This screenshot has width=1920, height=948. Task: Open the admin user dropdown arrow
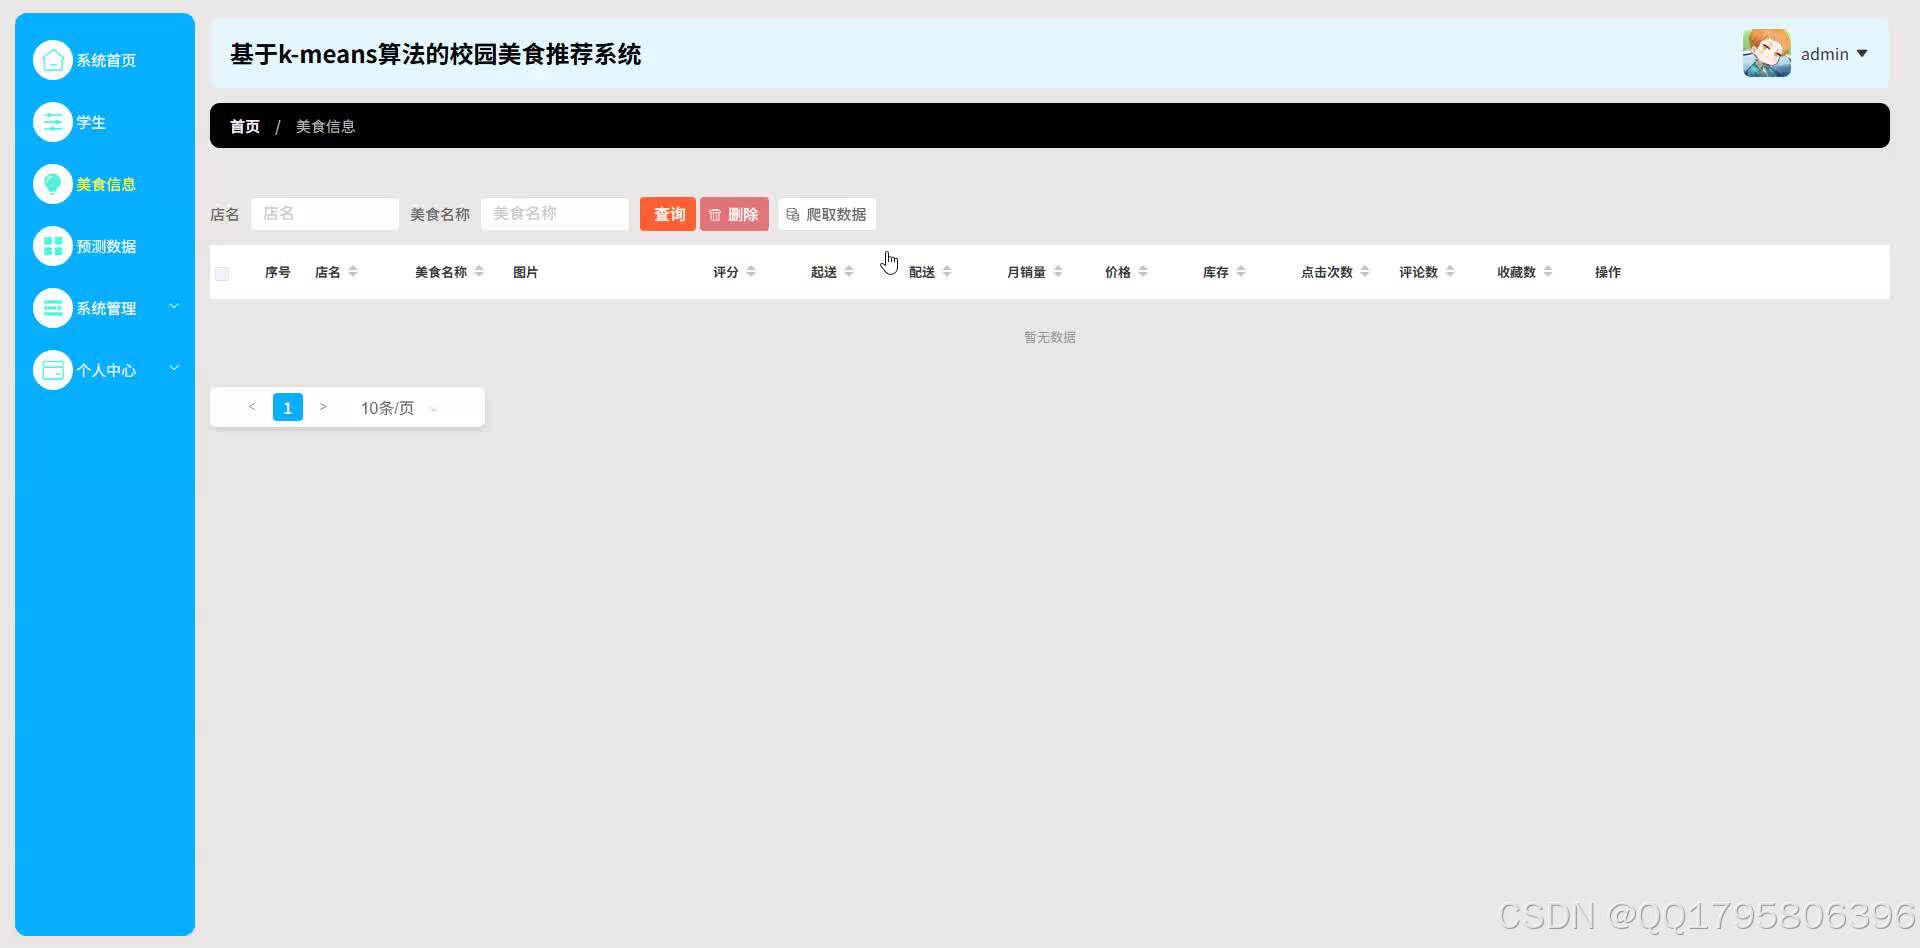coord(1862,54)
